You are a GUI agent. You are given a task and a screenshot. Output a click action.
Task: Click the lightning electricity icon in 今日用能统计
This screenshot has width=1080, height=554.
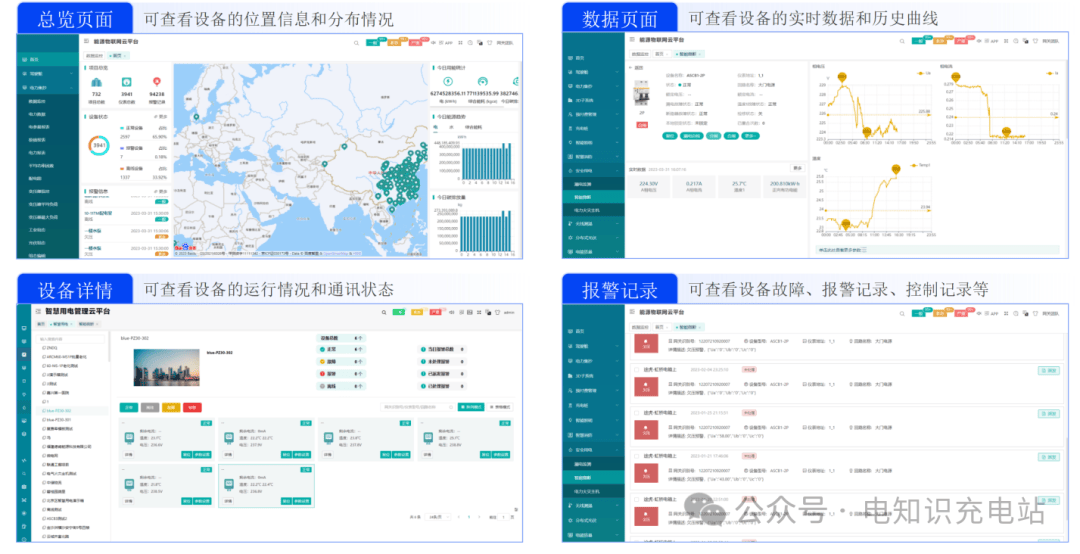pyautogui.click(x=448, y=81)
